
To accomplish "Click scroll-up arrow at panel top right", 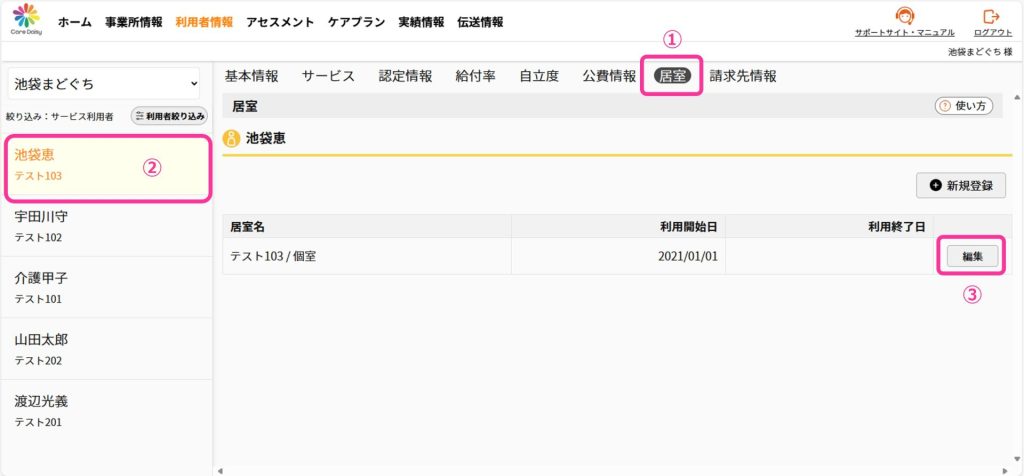I will 1016,98.
